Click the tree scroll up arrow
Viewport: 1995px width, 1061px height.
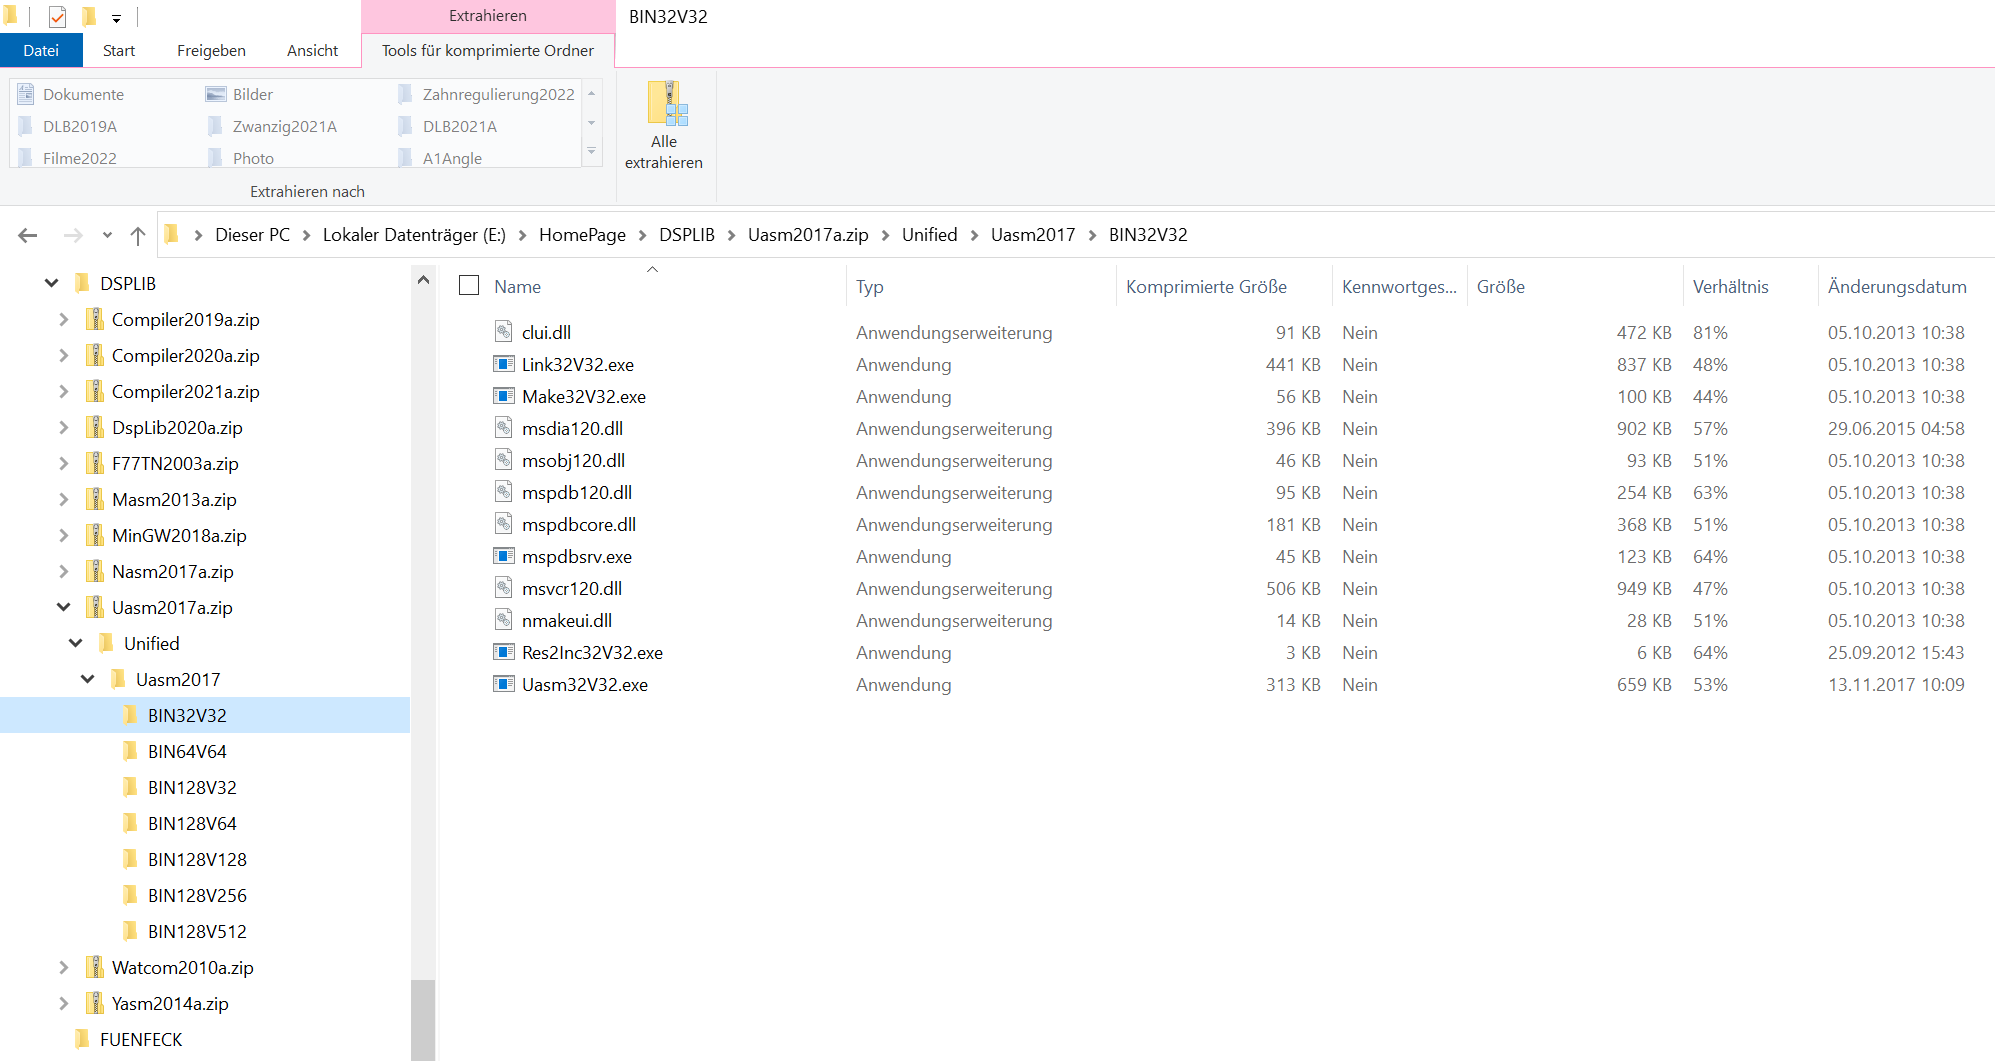click(x=423, y=280)
